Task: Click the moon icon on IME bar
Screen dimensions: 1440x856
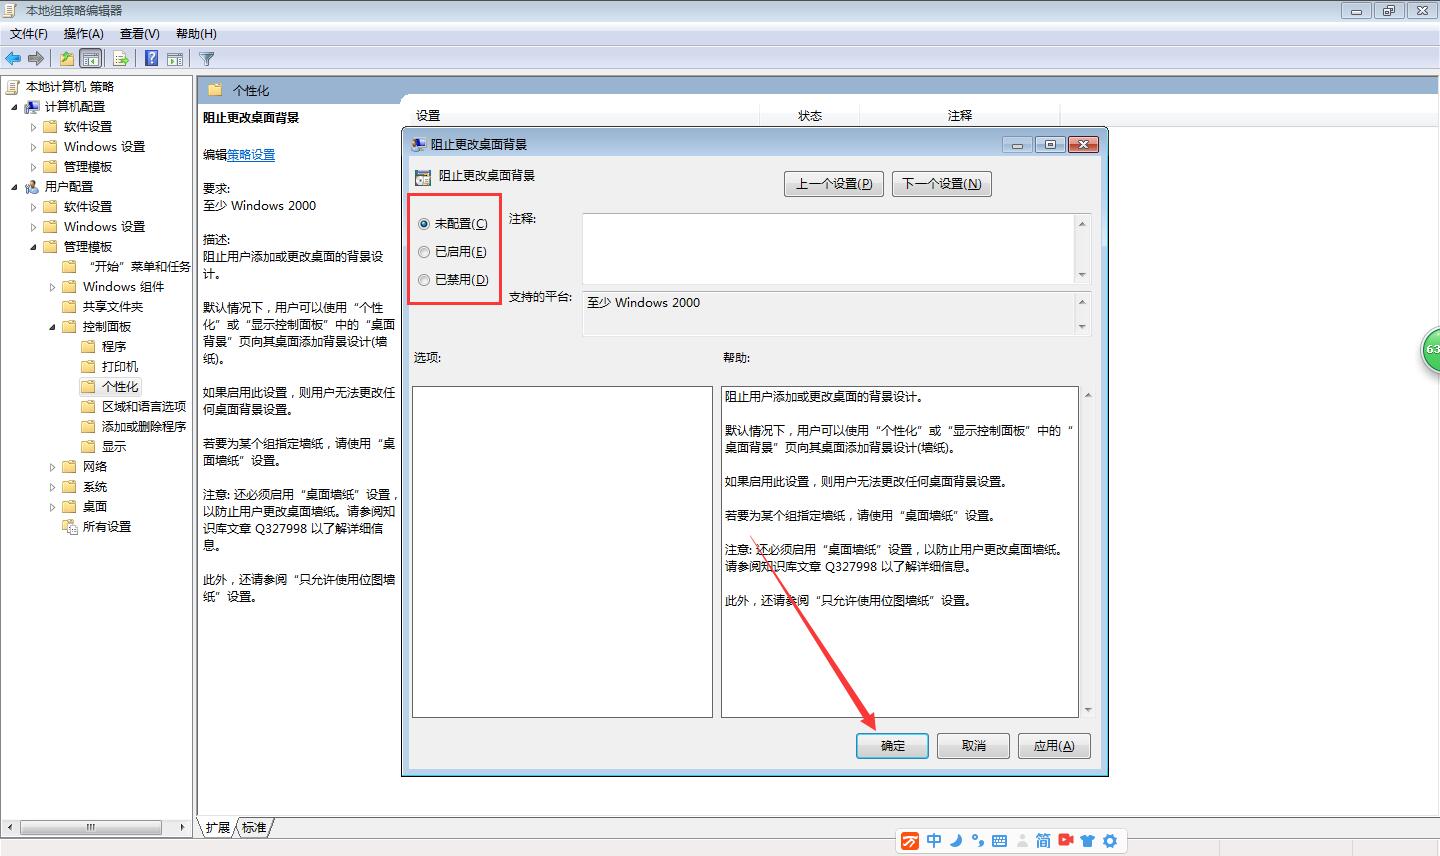Action: 956,841
